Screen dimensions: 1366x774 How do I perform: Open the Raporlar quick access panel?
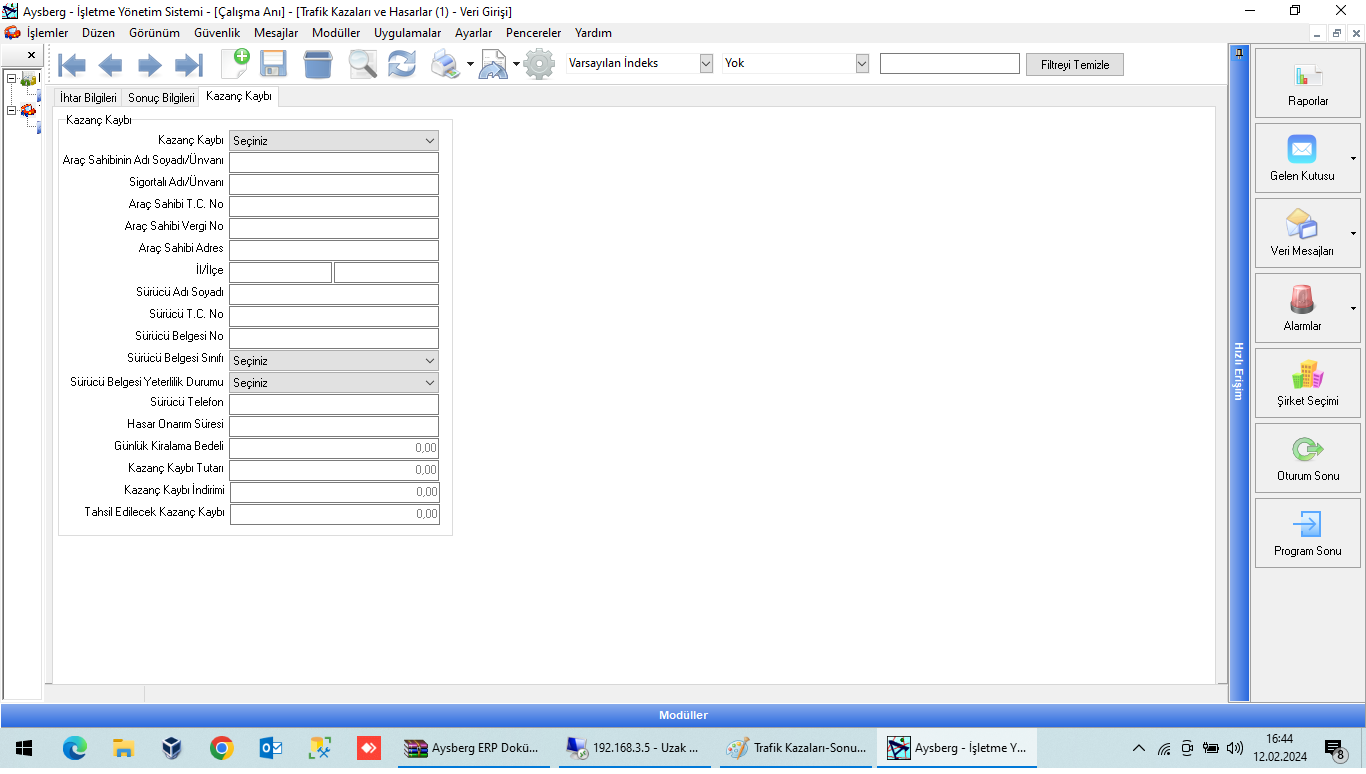point(1307,84)
